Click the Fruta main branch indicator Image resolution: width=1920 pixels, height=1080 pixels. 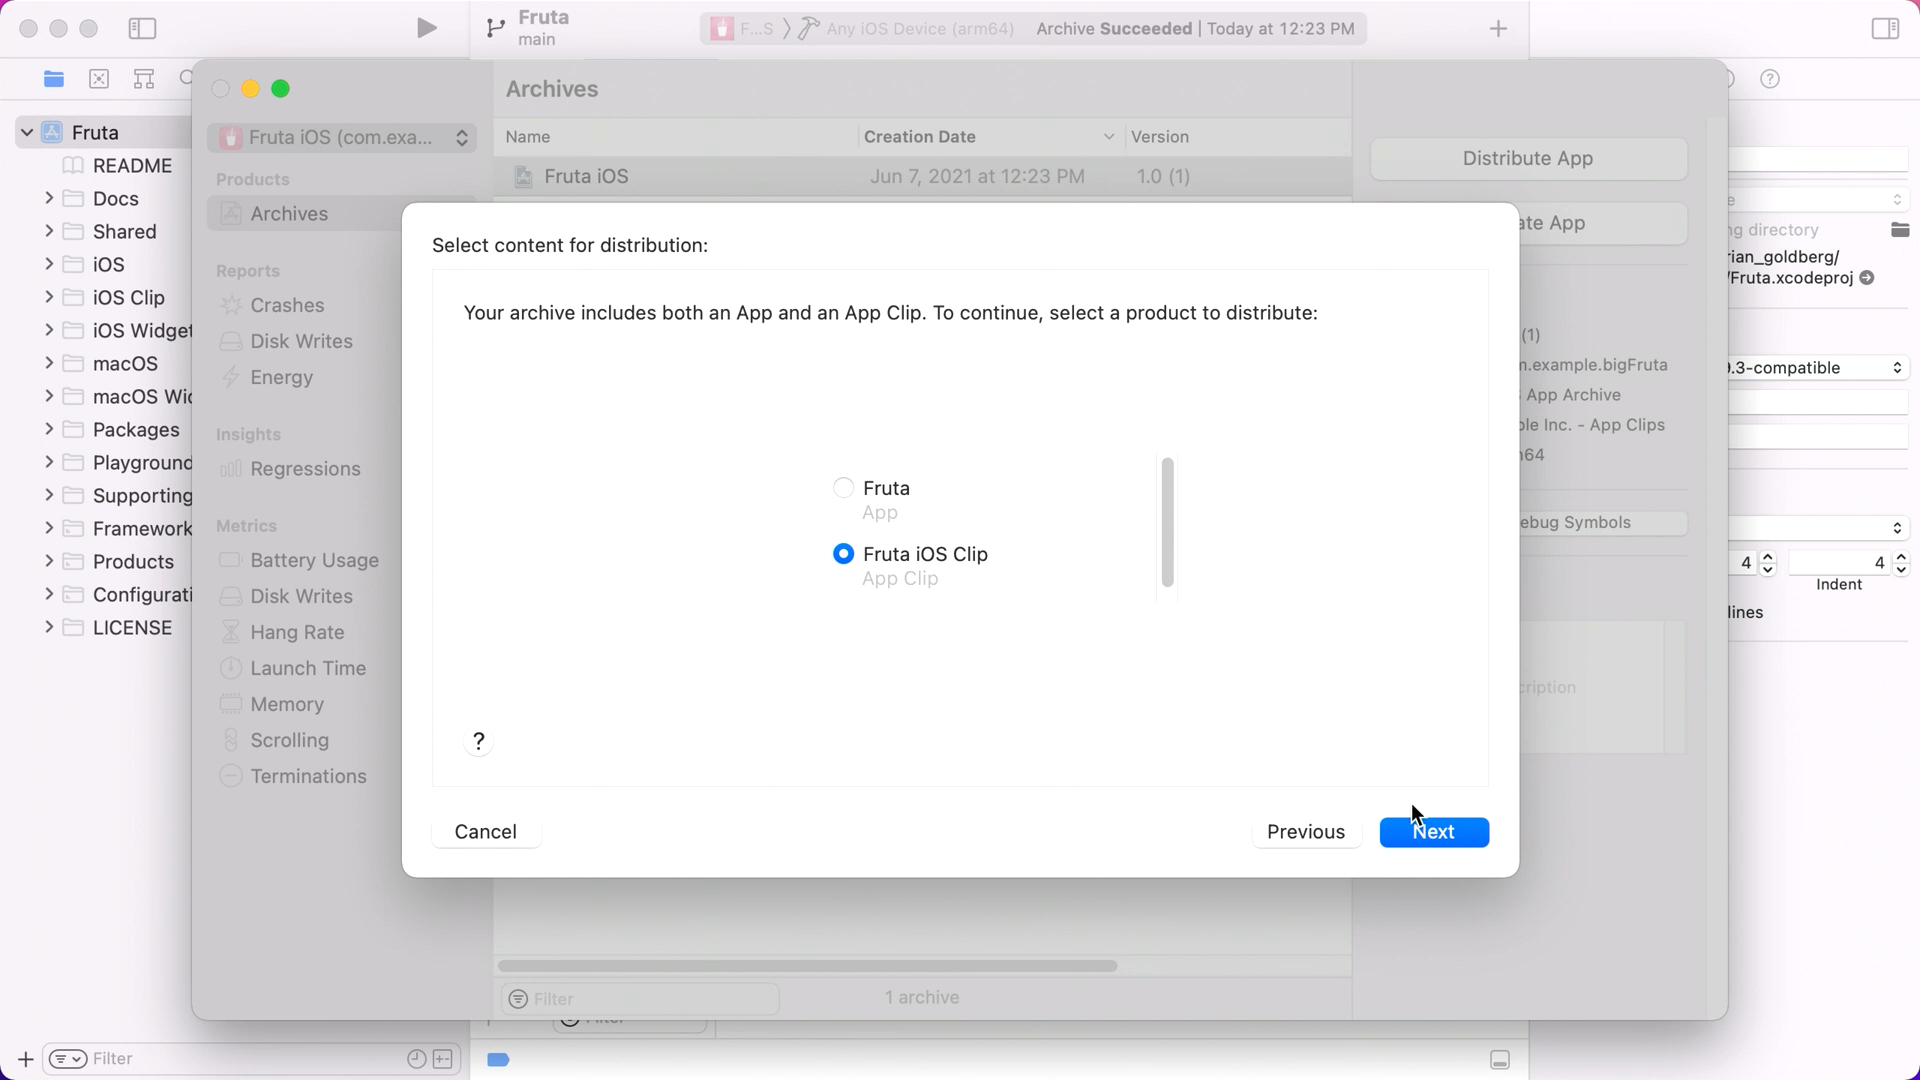pyautogui.click(x=528, y=28)
